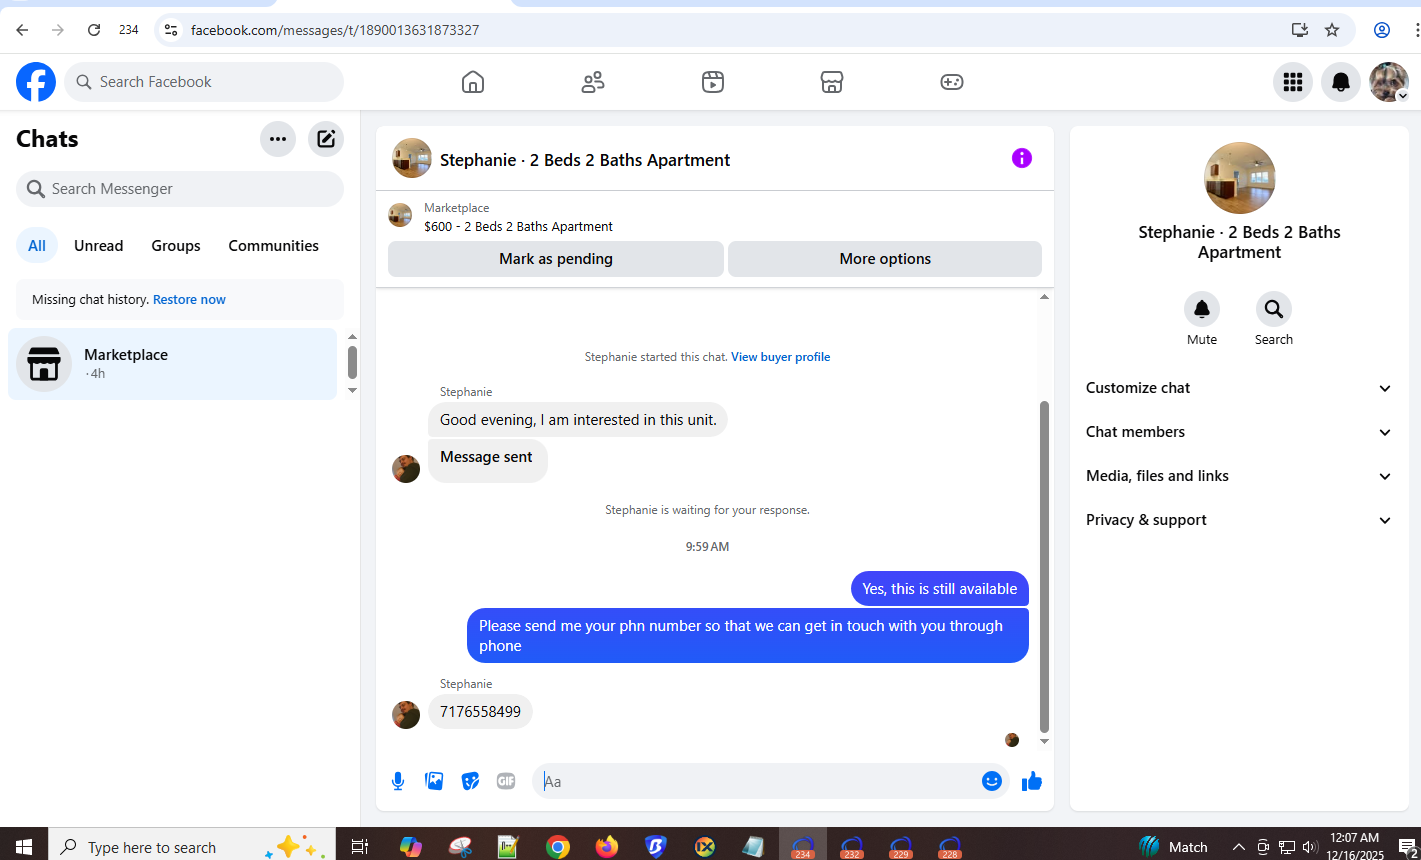The width and height of the screenshot is (1421, 860).
Task: Click the conversation vertical scrollbar
Action: coord(1045,566)
